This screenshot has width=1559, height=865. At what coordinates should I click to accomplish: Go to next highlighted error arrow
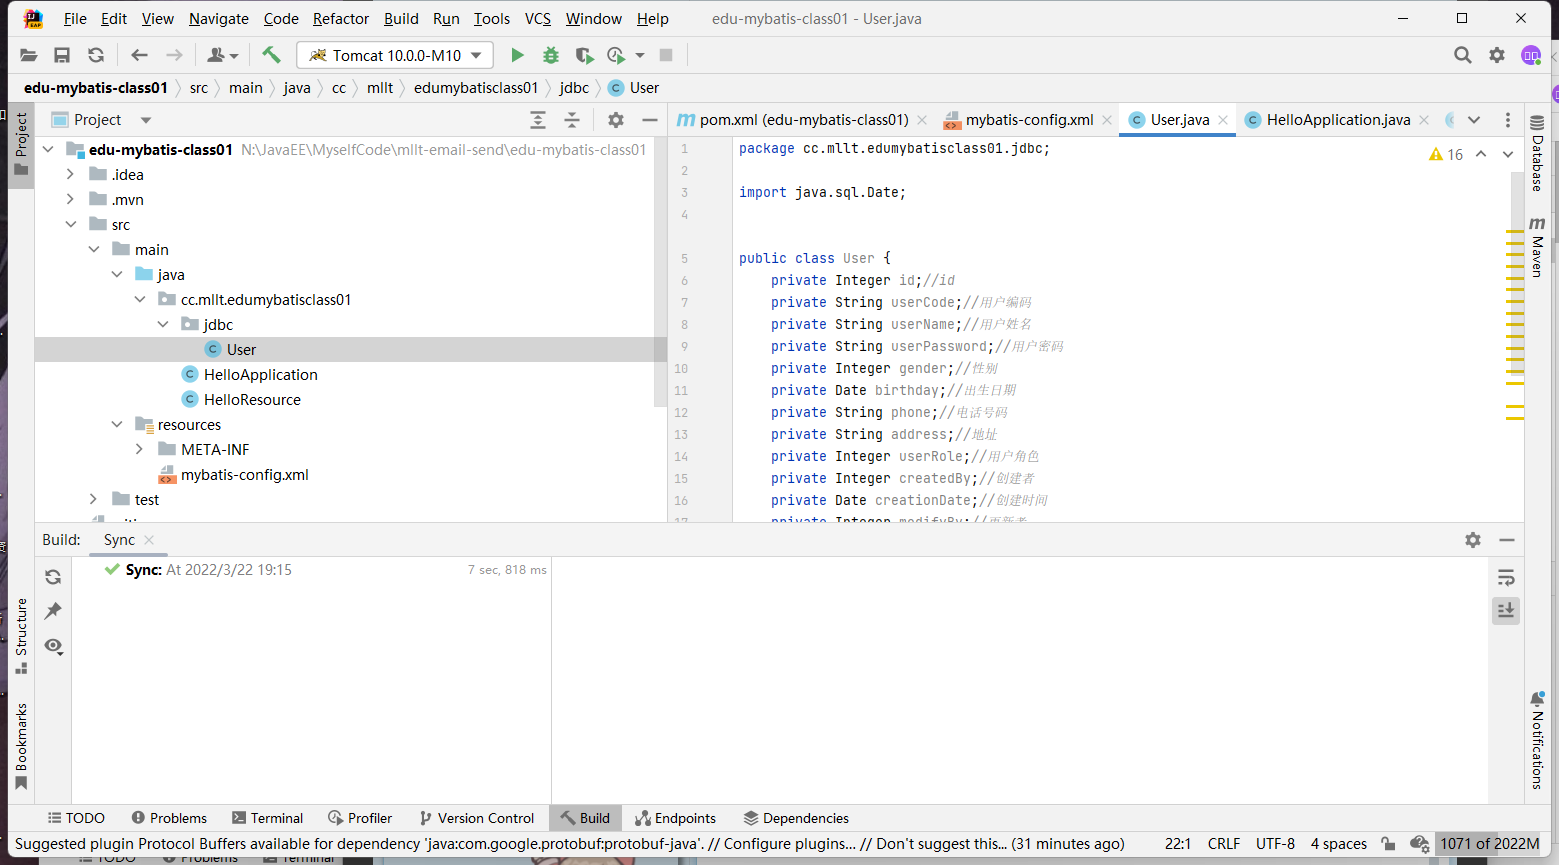click(1508, 154)
